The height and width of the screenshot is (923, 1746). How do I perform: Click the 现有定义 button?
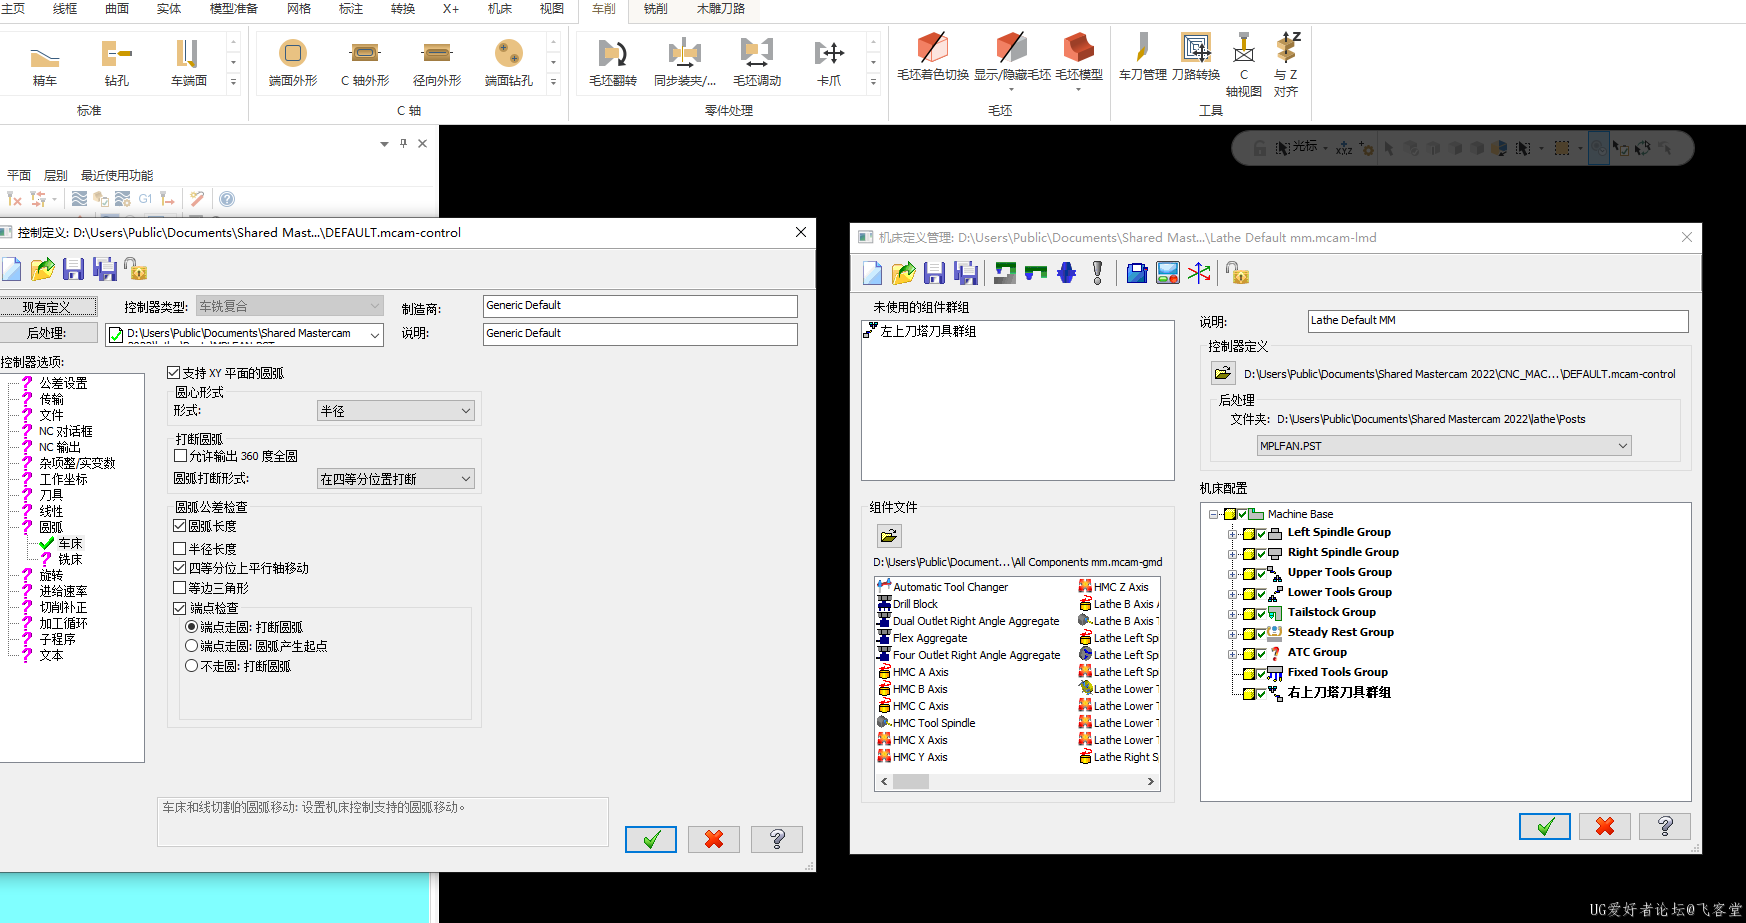click(x=47, y=307)
